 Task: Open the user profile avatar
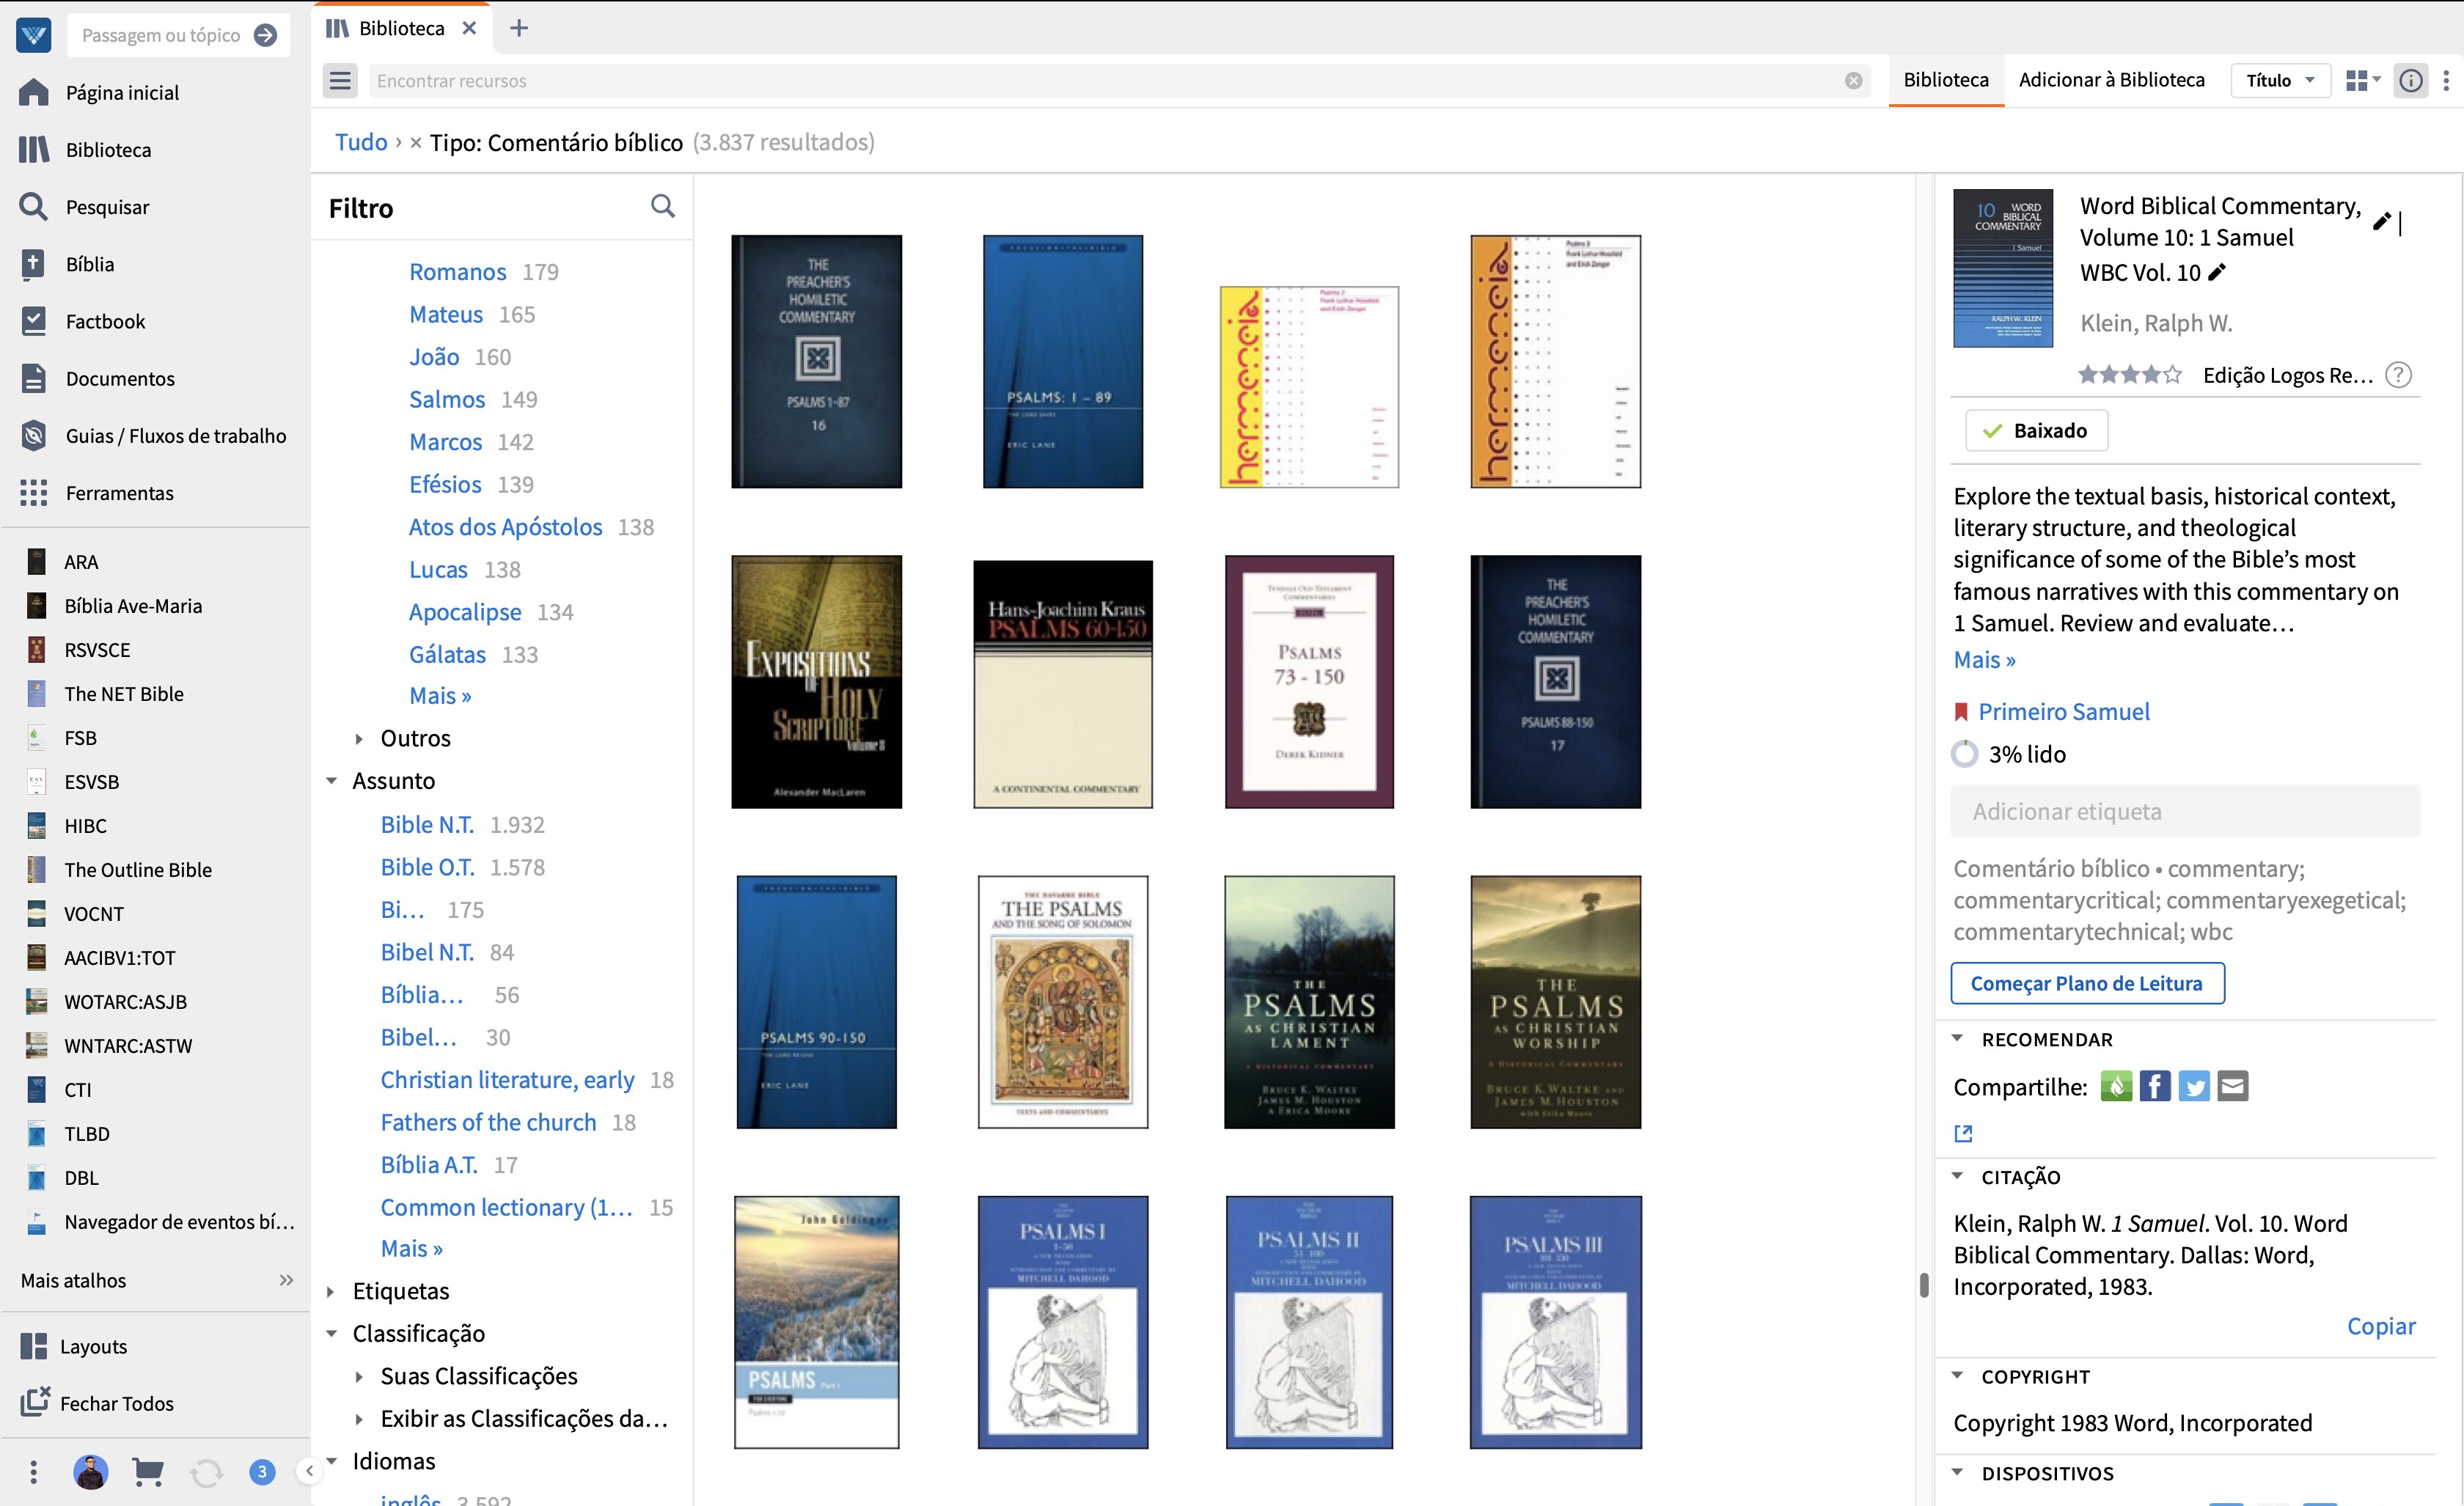coord(90,1472)
